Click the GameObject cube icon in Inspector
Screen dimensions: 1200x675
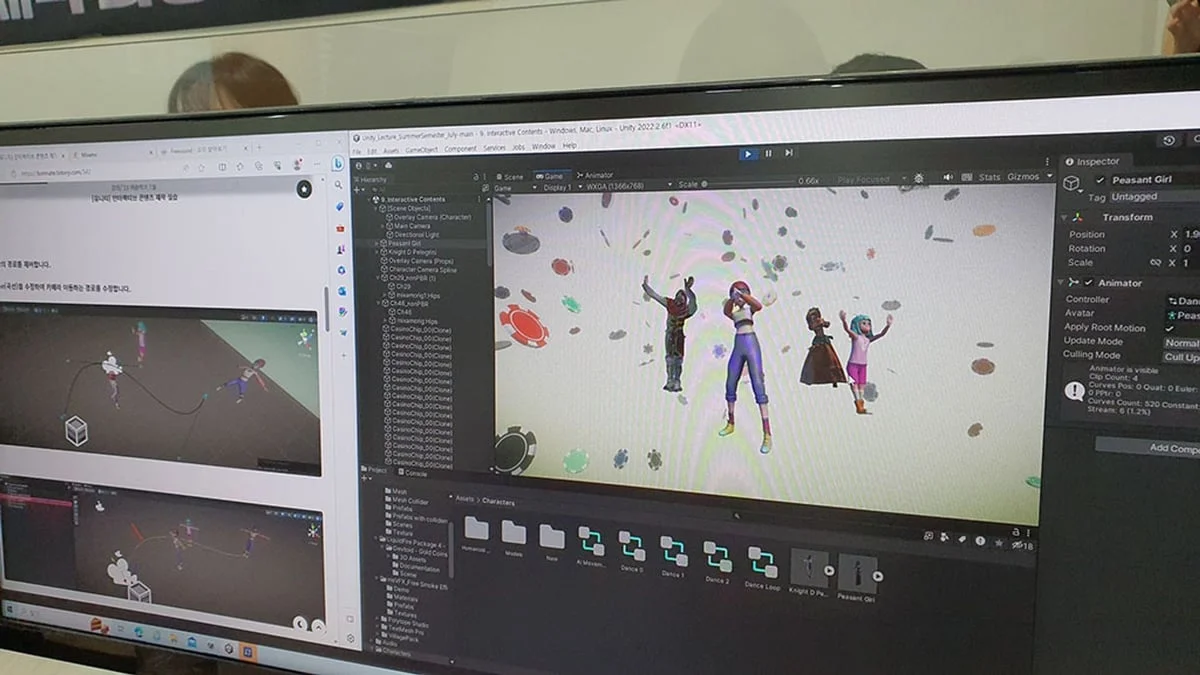(1071, 183)
